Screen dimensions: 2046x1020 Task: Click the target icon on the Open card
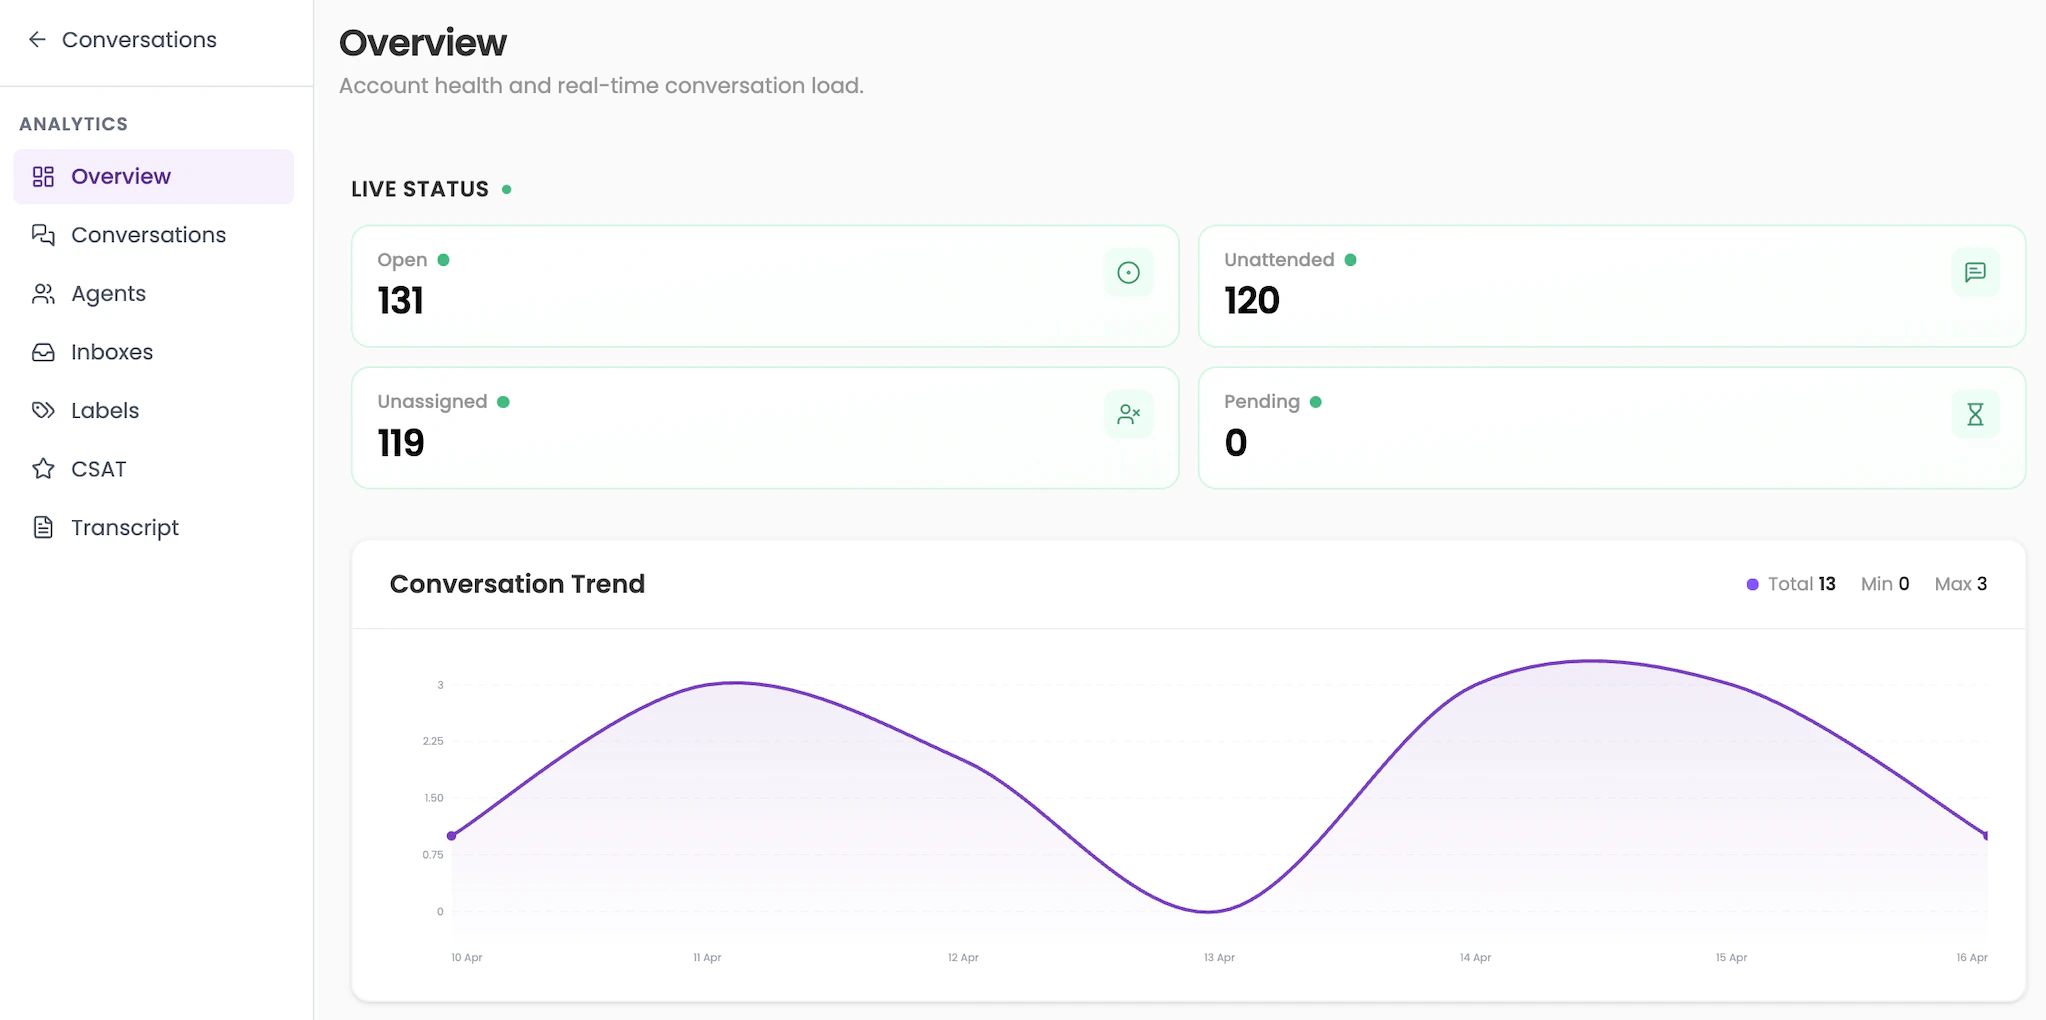click(1128, 272)
